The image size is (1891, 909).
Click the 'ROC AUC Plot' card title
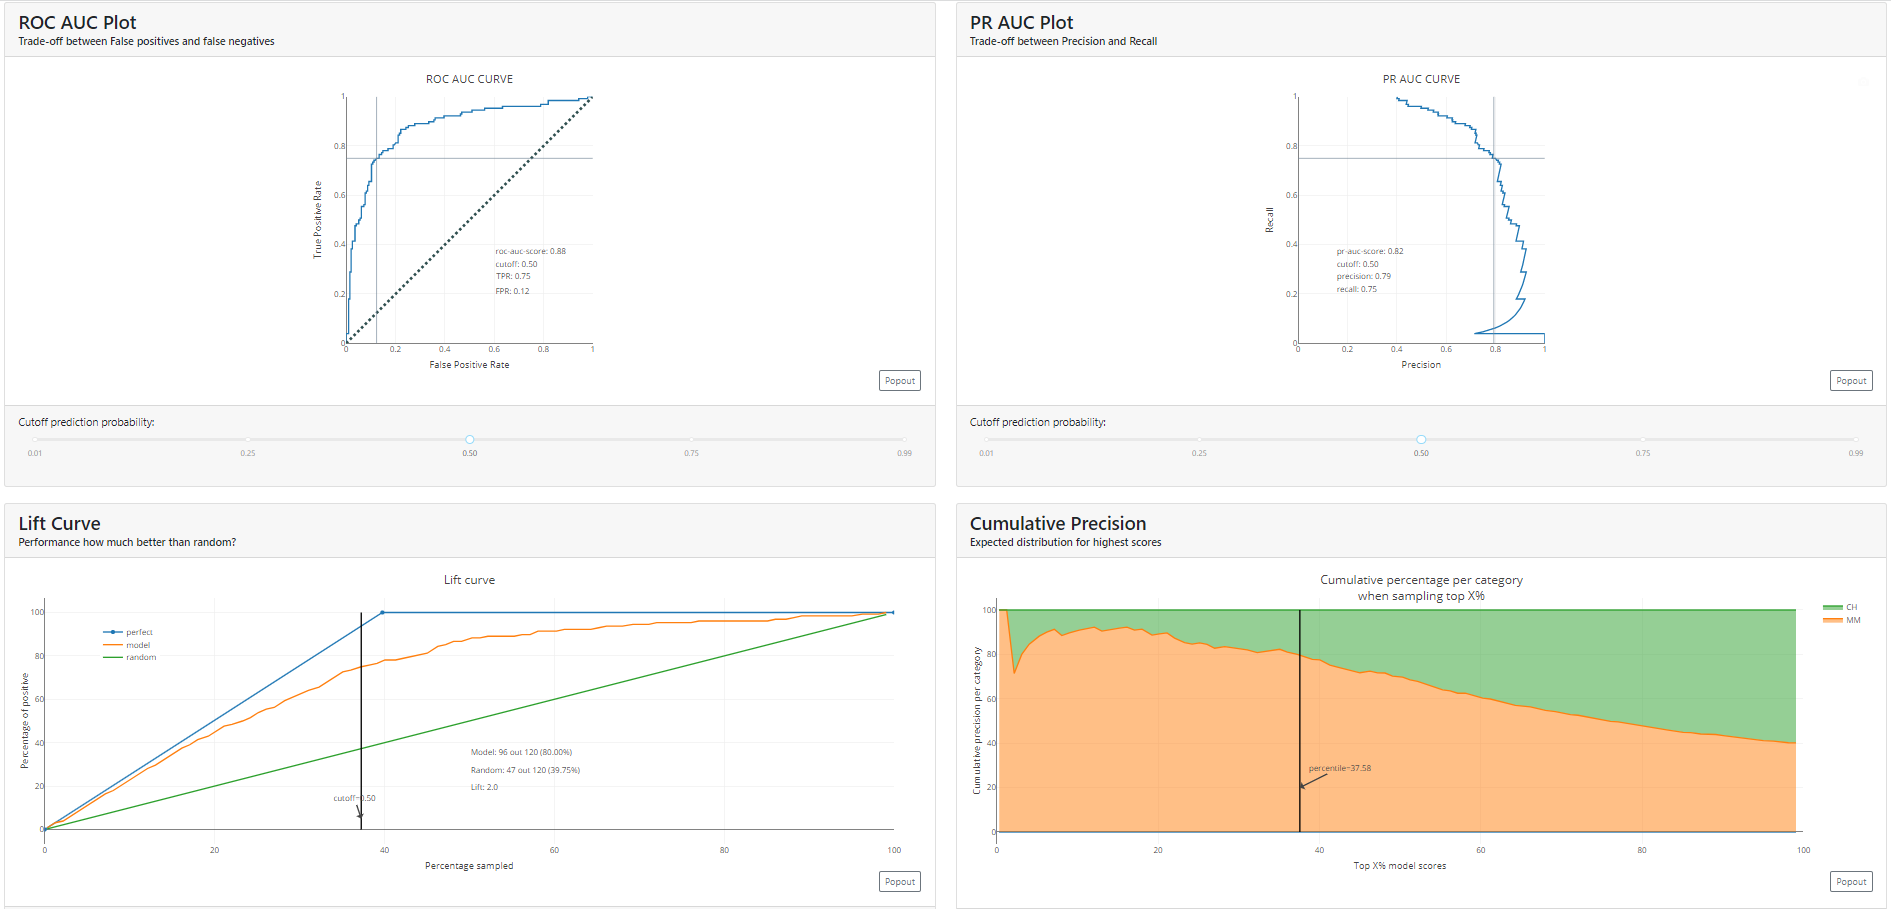[x=77, y=22]
